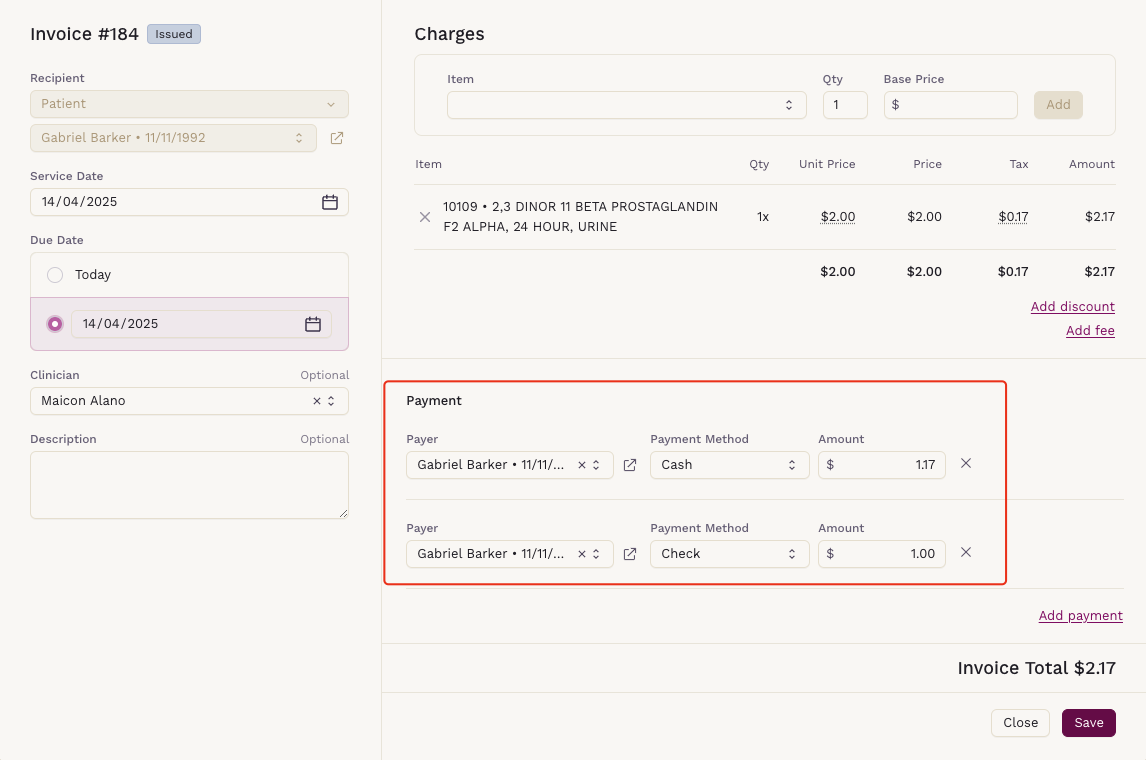Click the Add payment link

tap(1080, 616)
